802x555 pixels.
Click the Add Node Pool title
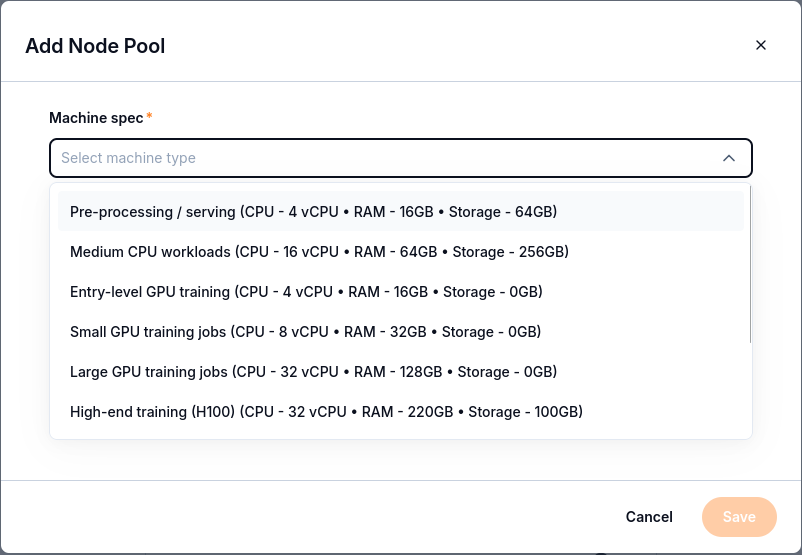95,46
